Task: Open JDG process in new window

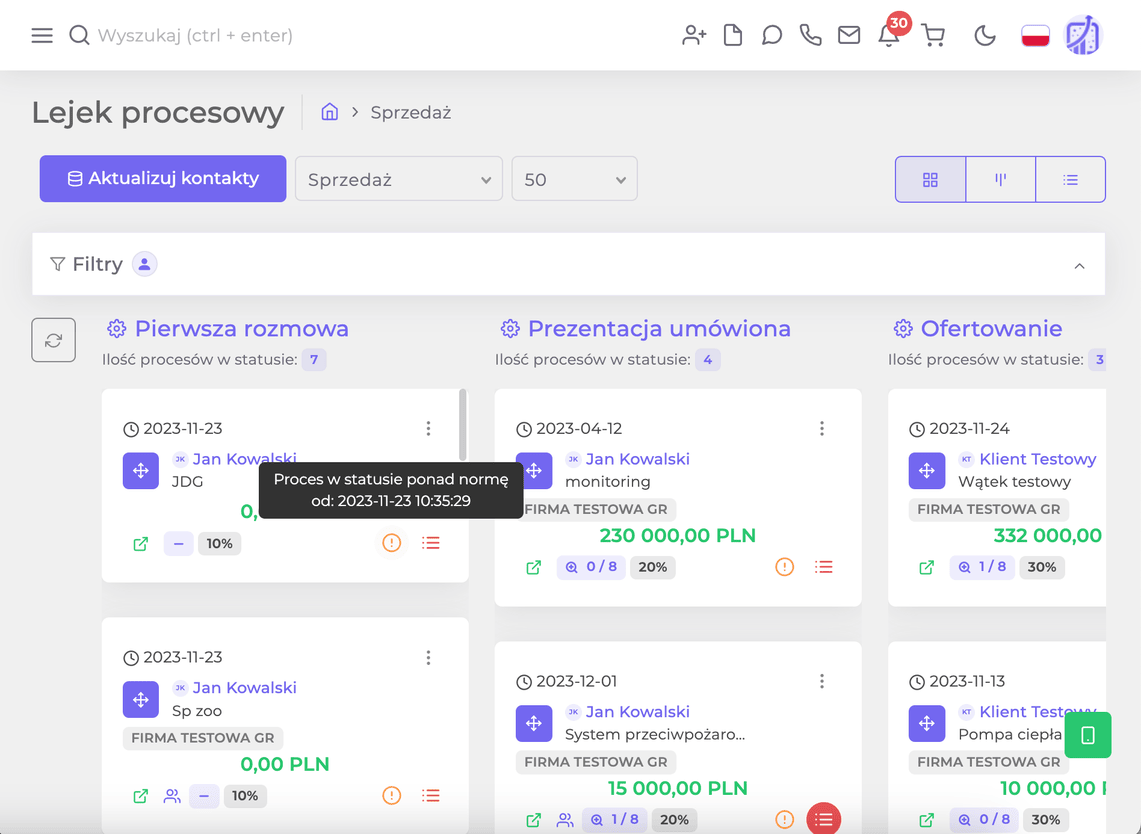Action: 140,544
